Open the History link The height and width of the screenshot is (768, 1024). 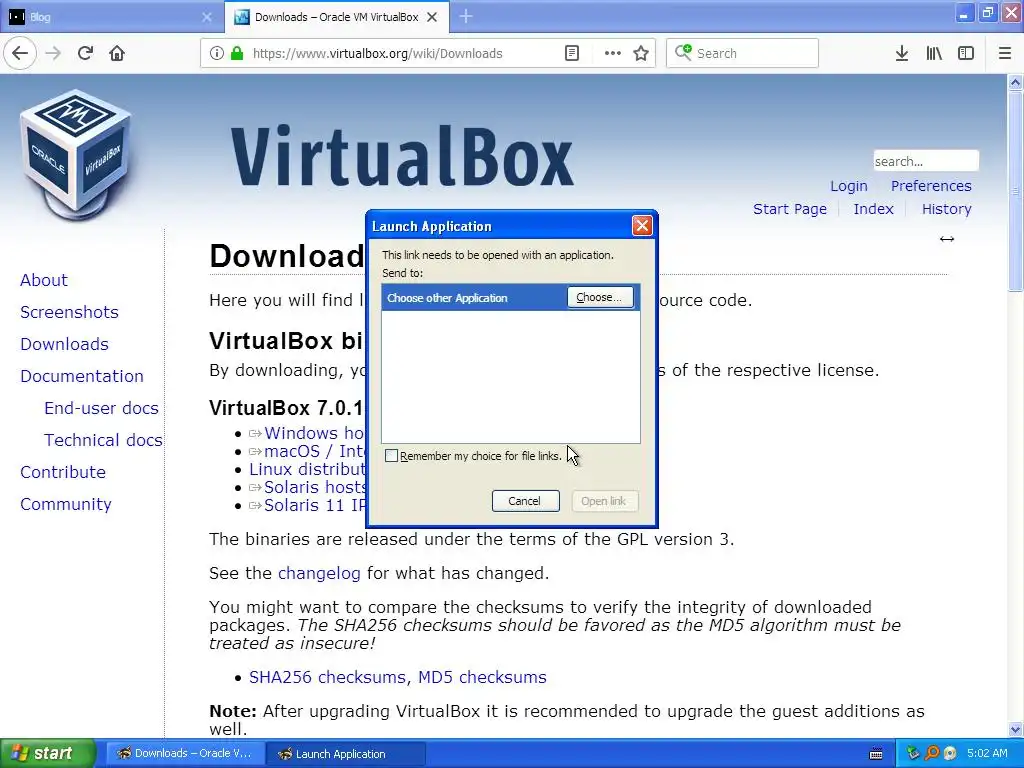(946, 209)
